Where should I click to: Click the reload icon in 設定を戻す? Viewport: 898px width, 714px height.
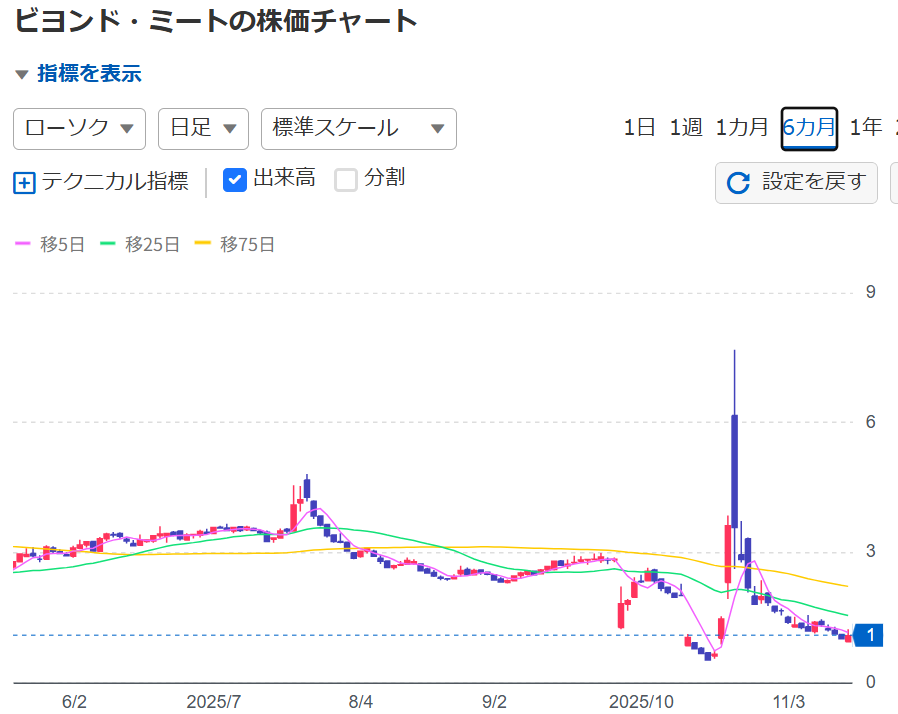(738, 183)
